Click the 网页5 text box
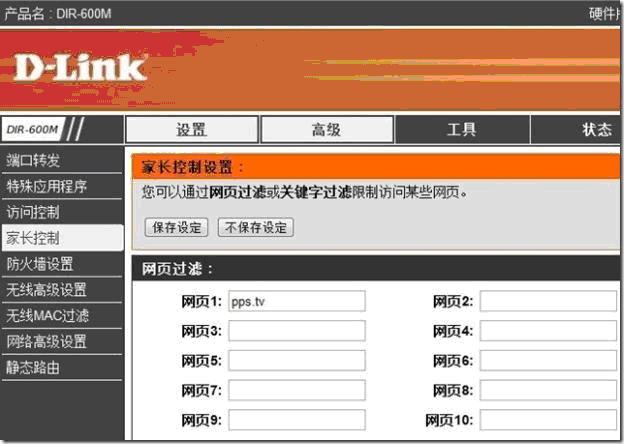Screen dimensions: 624x444 (296, 361)
